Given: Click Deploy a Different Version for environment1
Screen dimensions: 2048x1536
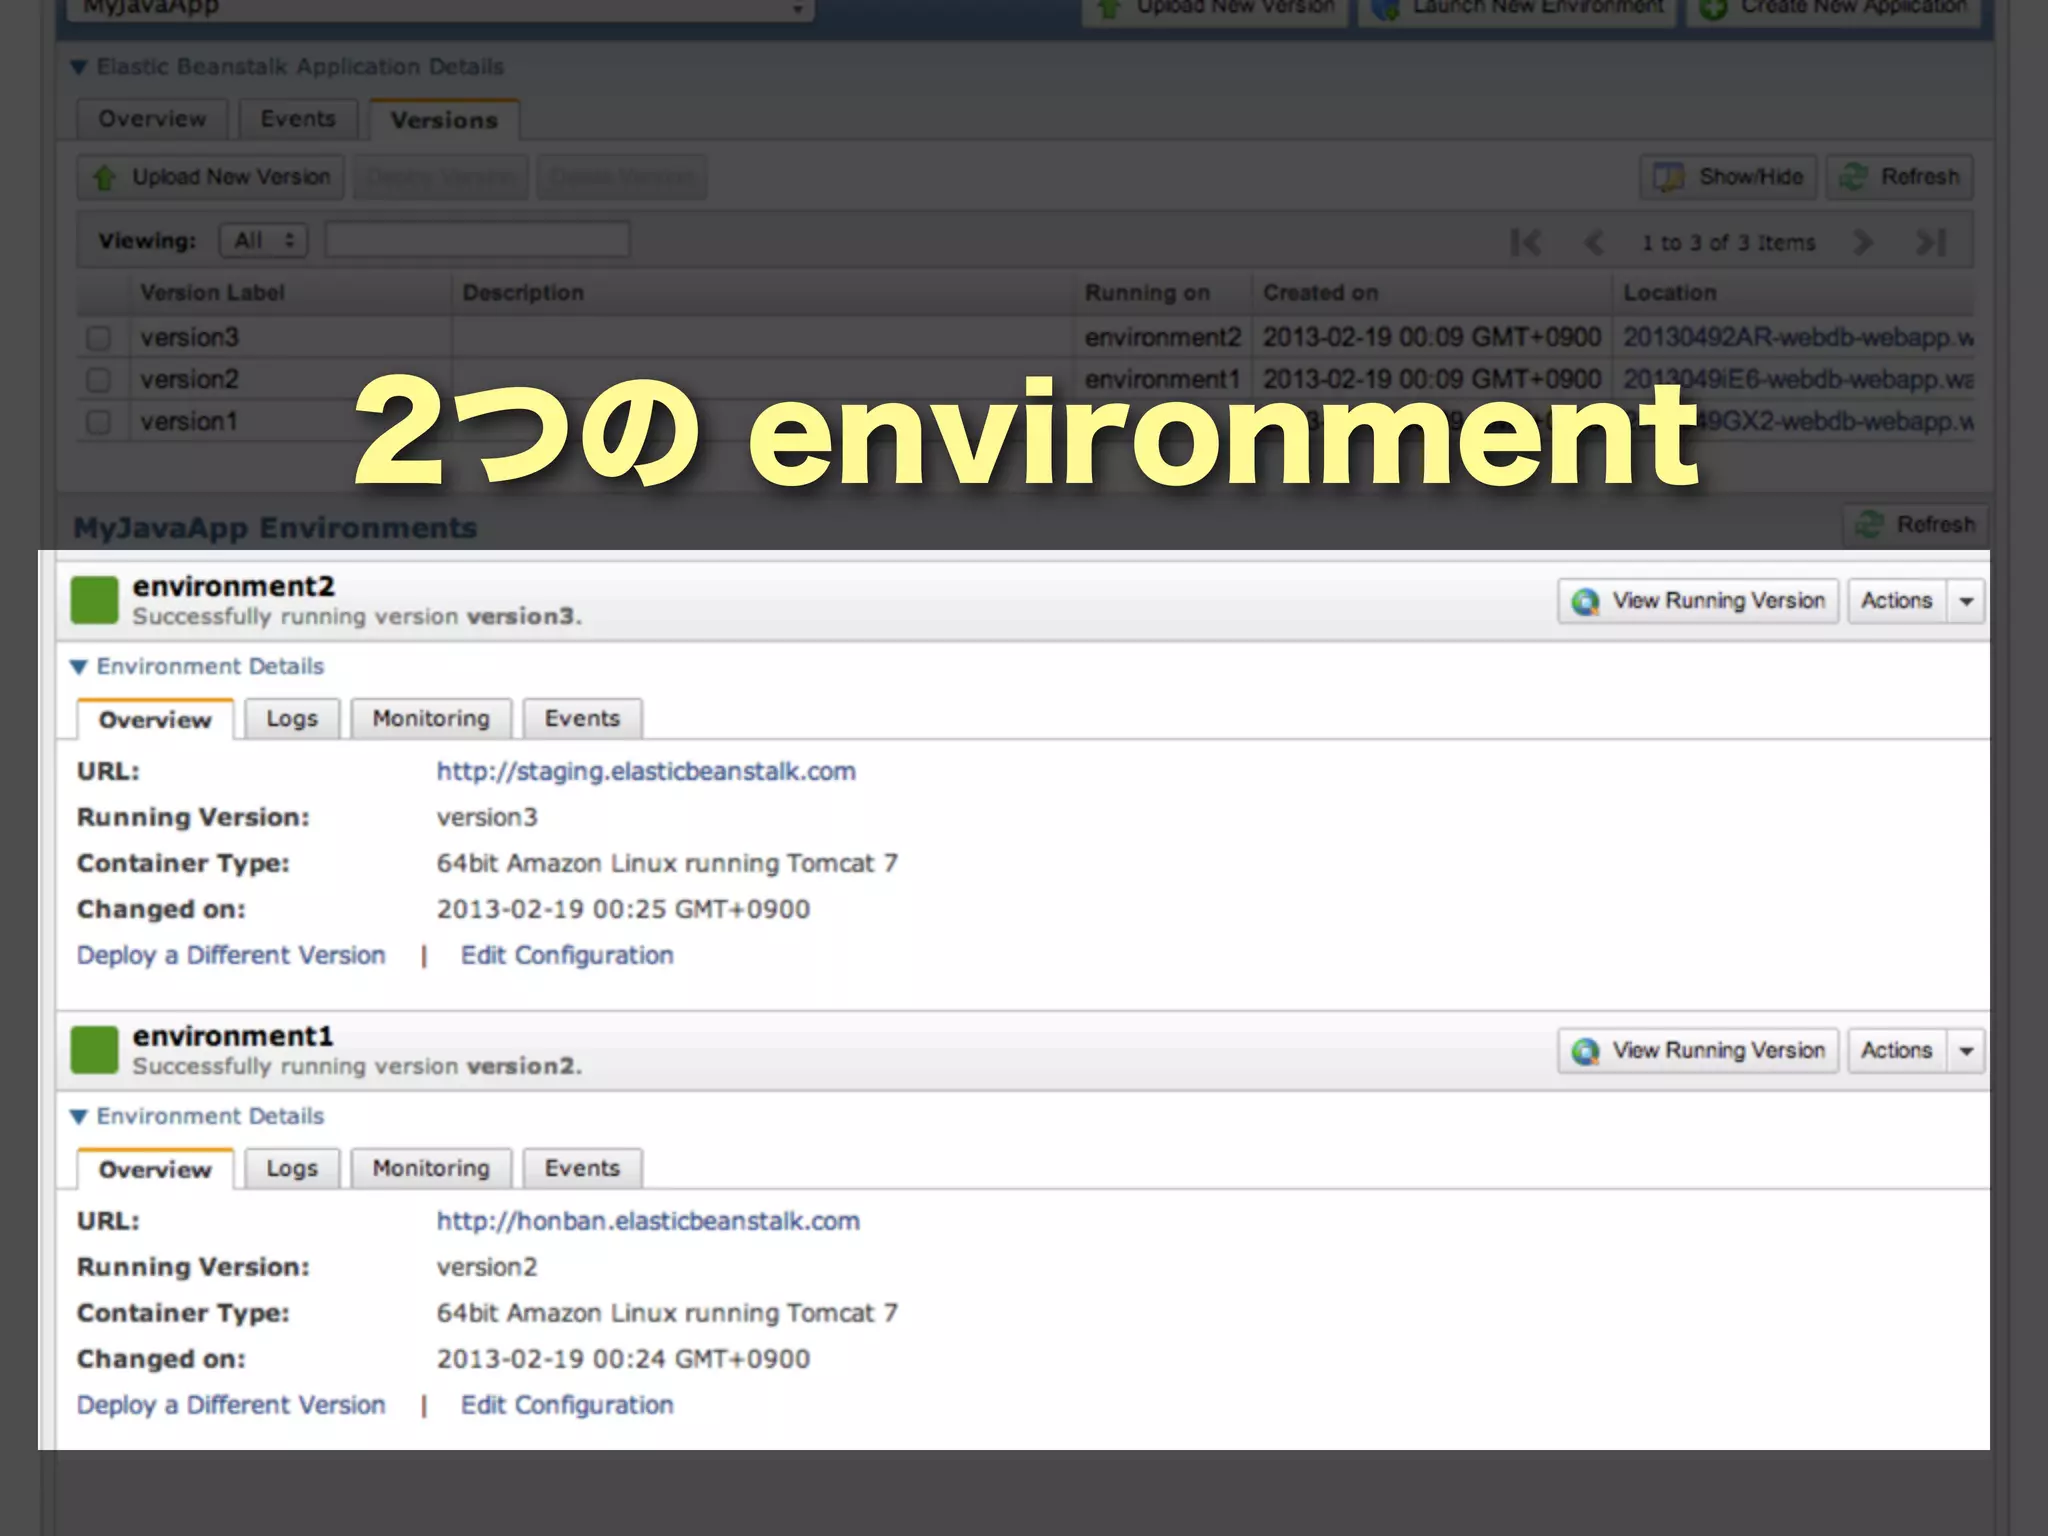Looking at the screenshot, I should tap(231, 1406).
